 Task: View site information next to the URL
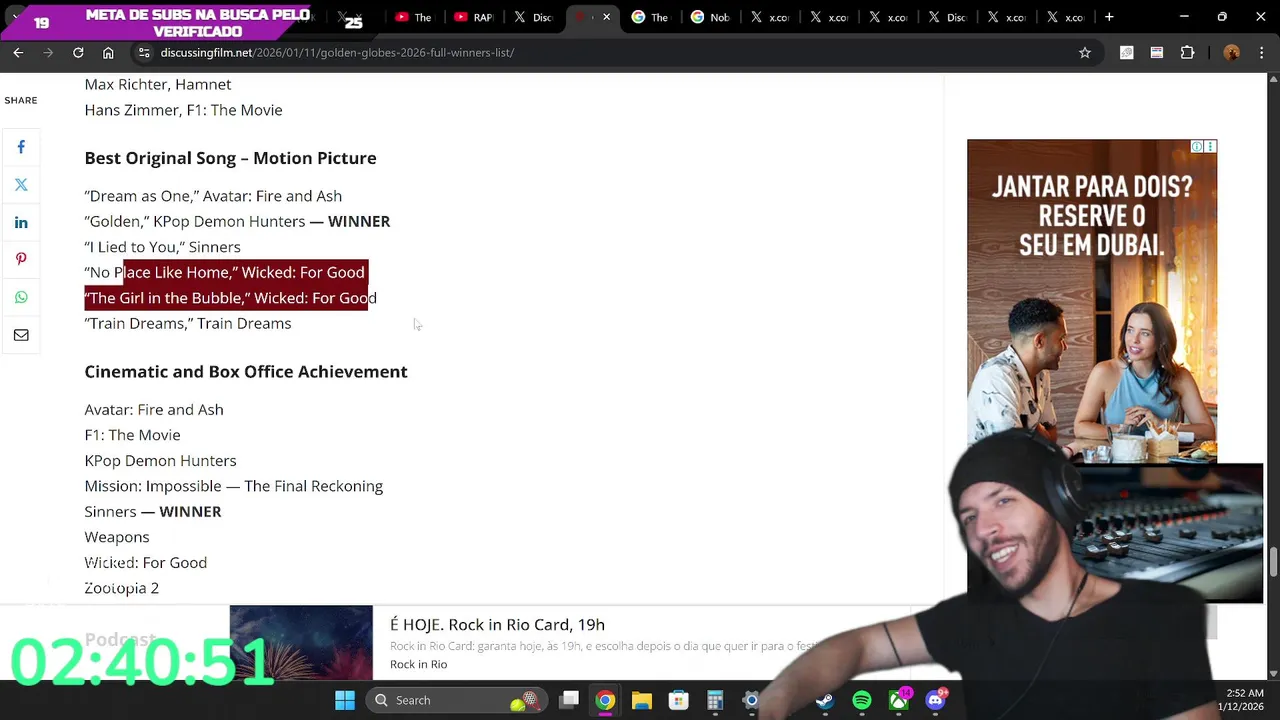pyautogui.click(x=144, y=52)
